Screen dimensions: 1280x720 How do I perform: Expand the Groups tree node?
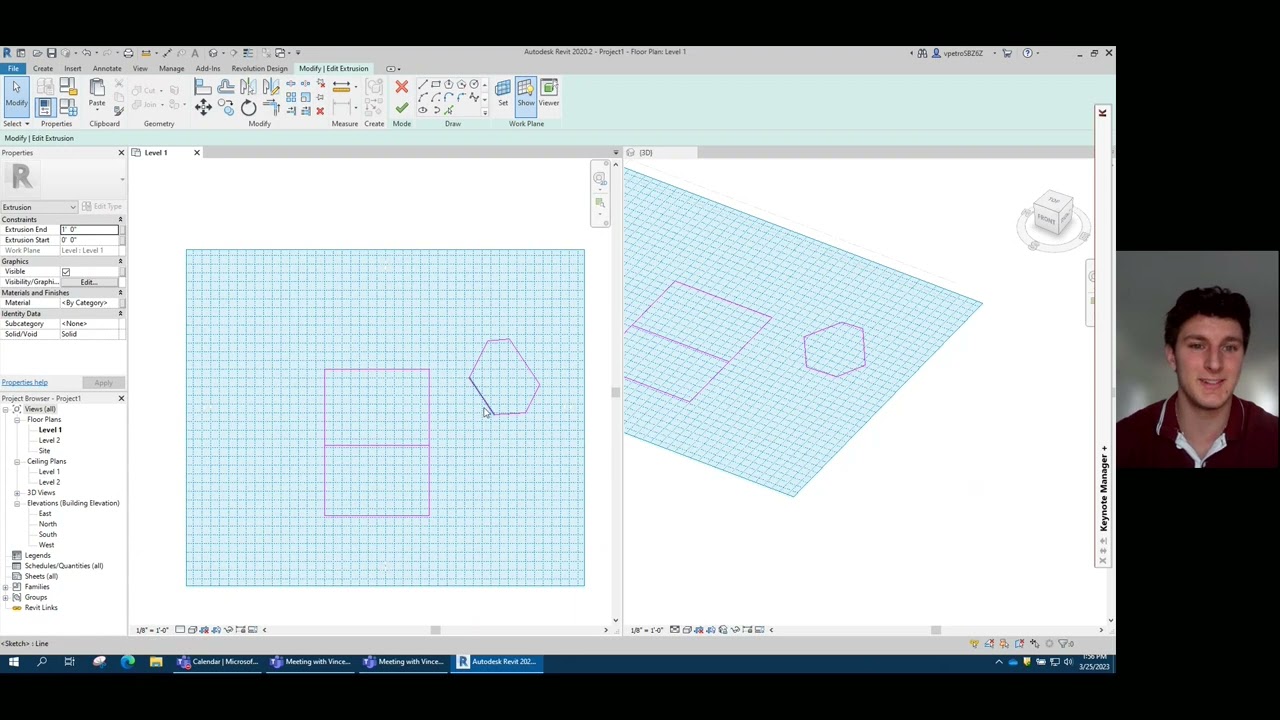point(5,597)
